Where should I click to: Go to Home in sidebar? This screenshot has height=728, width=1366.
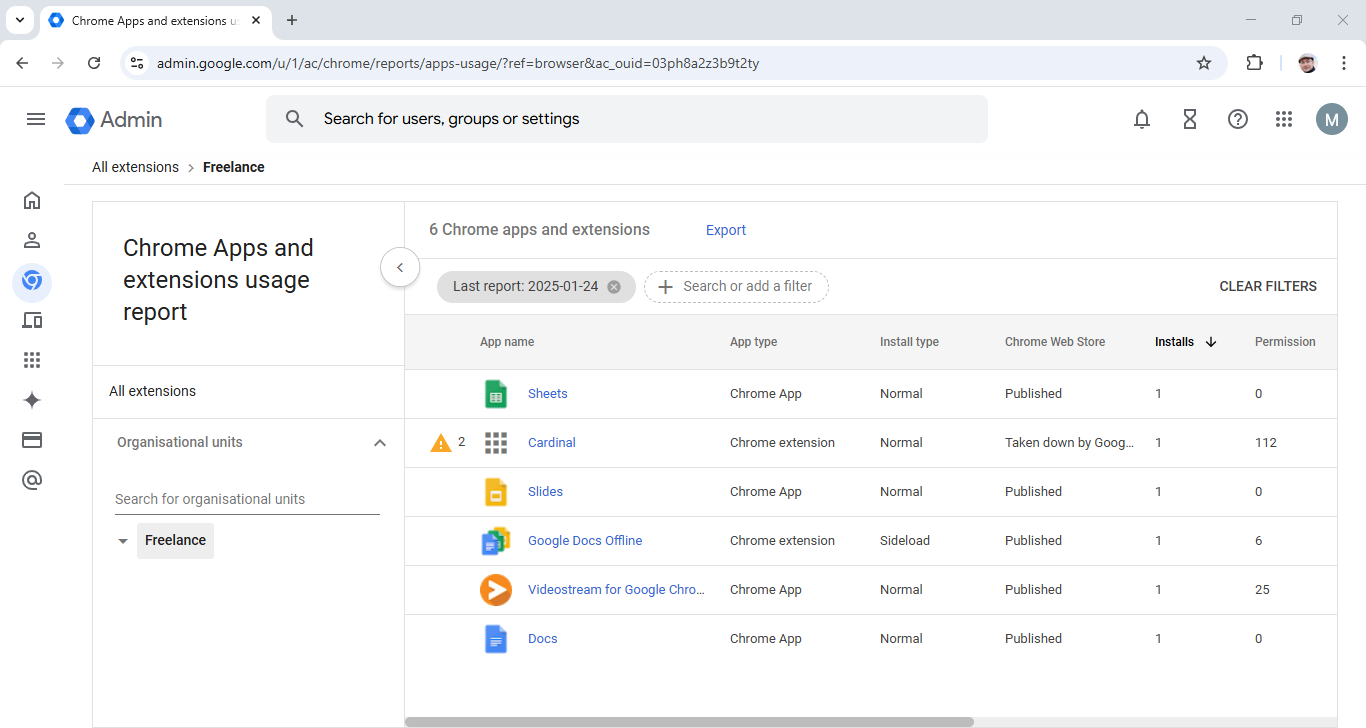(x=32, y=200)
